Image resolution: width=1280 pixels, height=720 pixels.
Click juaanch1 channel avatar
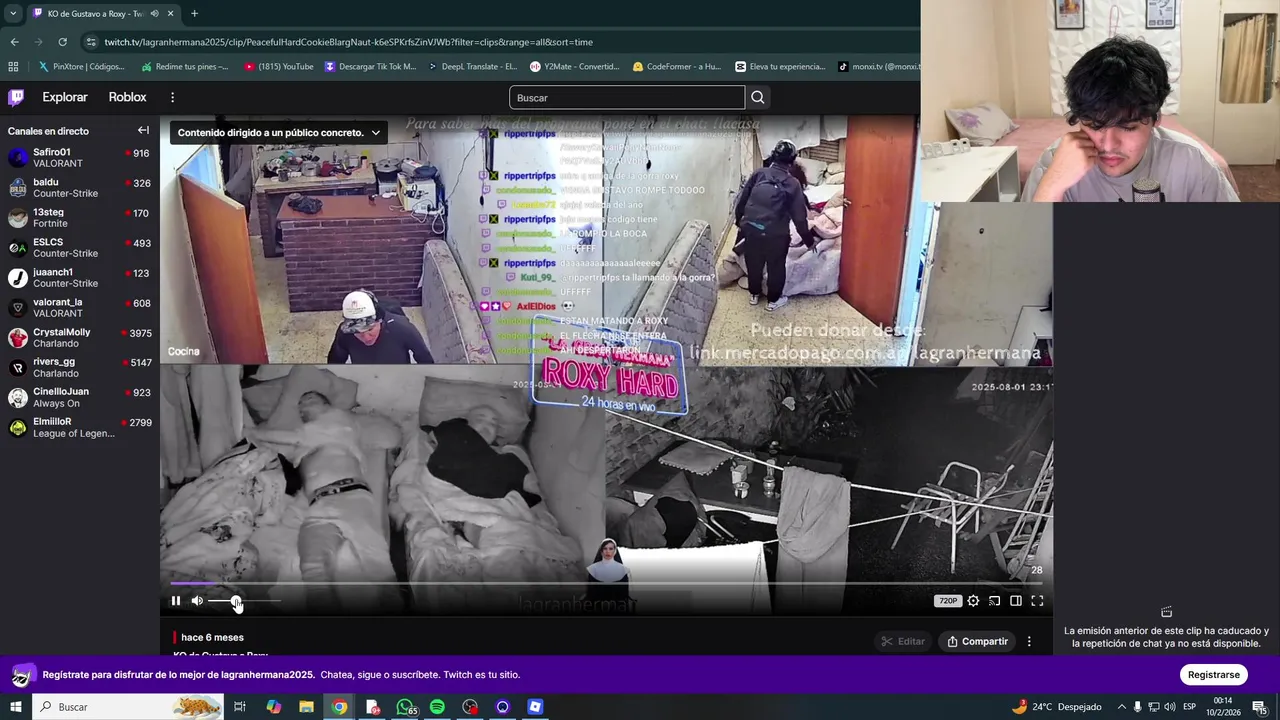[17, 278]
